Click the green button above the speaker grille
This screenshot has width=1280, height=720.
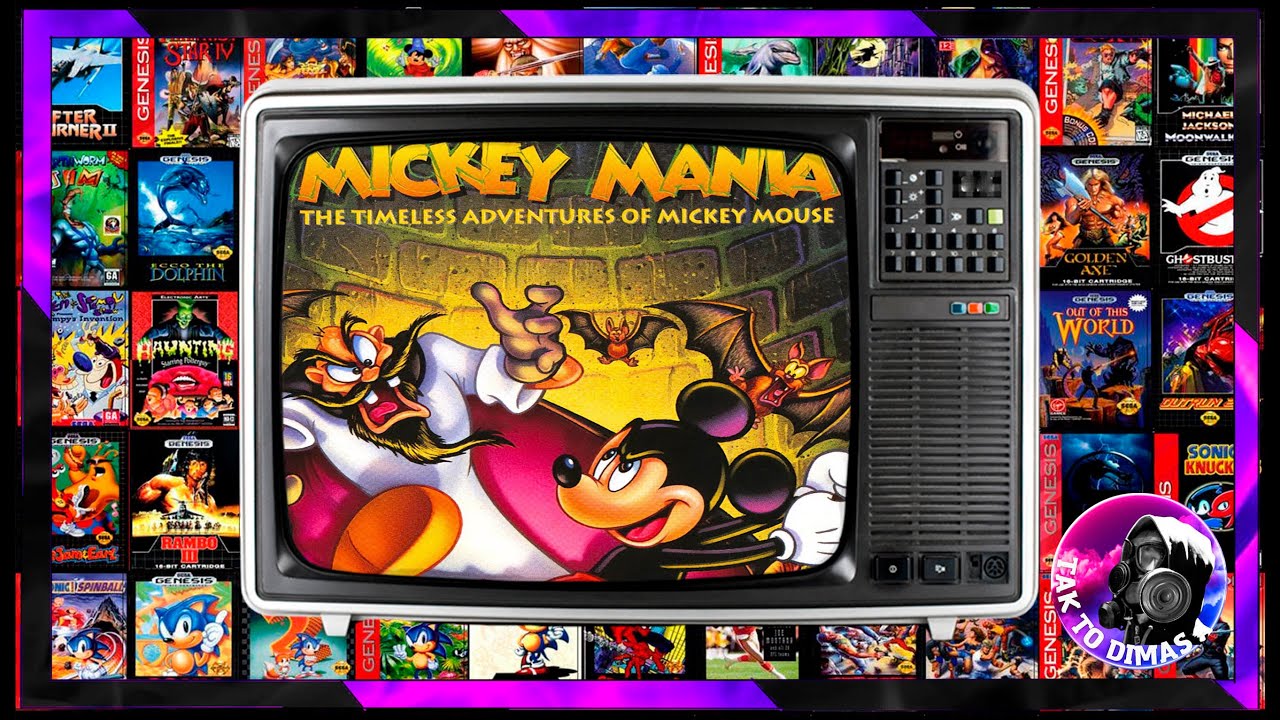tap(991, 308)
